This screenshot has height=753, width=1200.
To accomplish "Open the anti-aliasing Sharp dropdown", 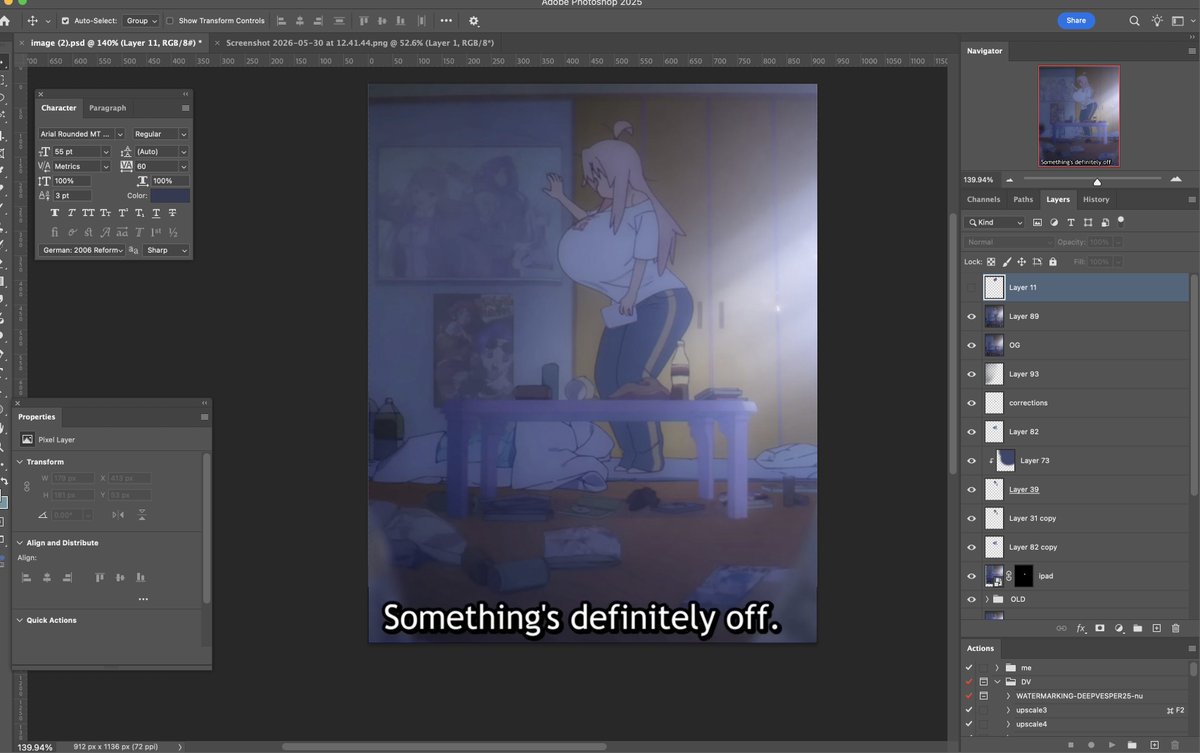I will point(166,250).
